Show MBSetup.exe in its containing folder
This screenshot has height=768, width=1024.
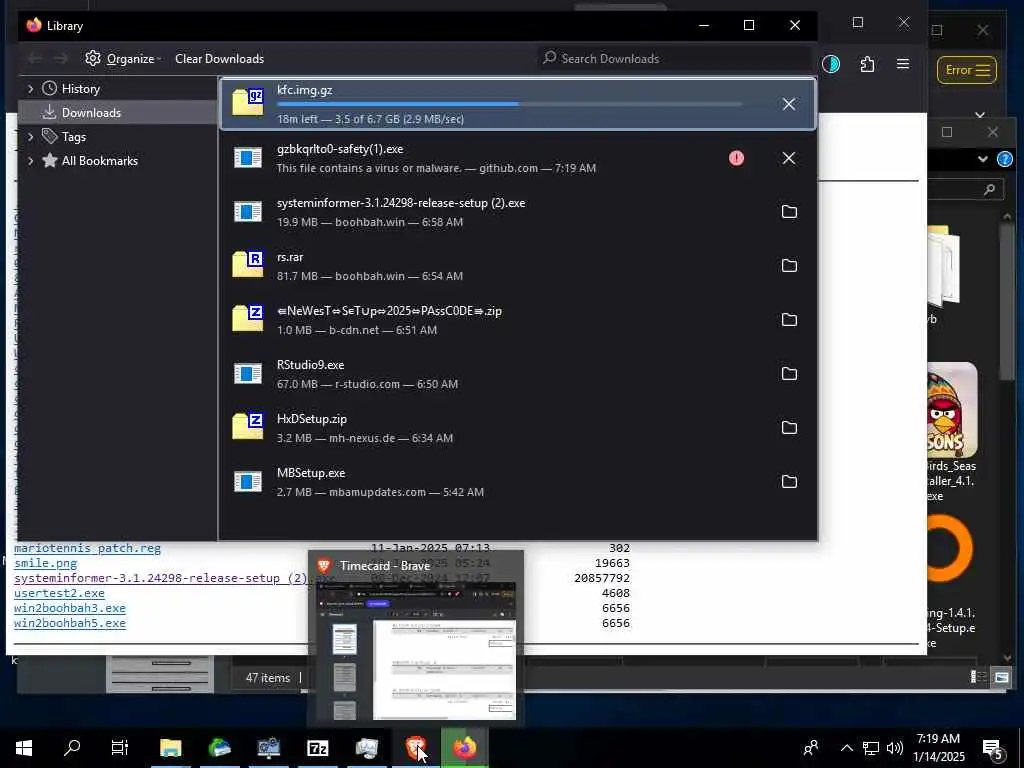789,481
